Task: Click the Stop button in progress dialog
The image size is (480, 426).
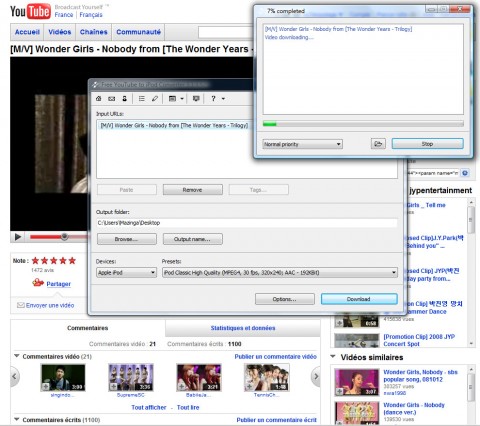Action: coord(427,144)
